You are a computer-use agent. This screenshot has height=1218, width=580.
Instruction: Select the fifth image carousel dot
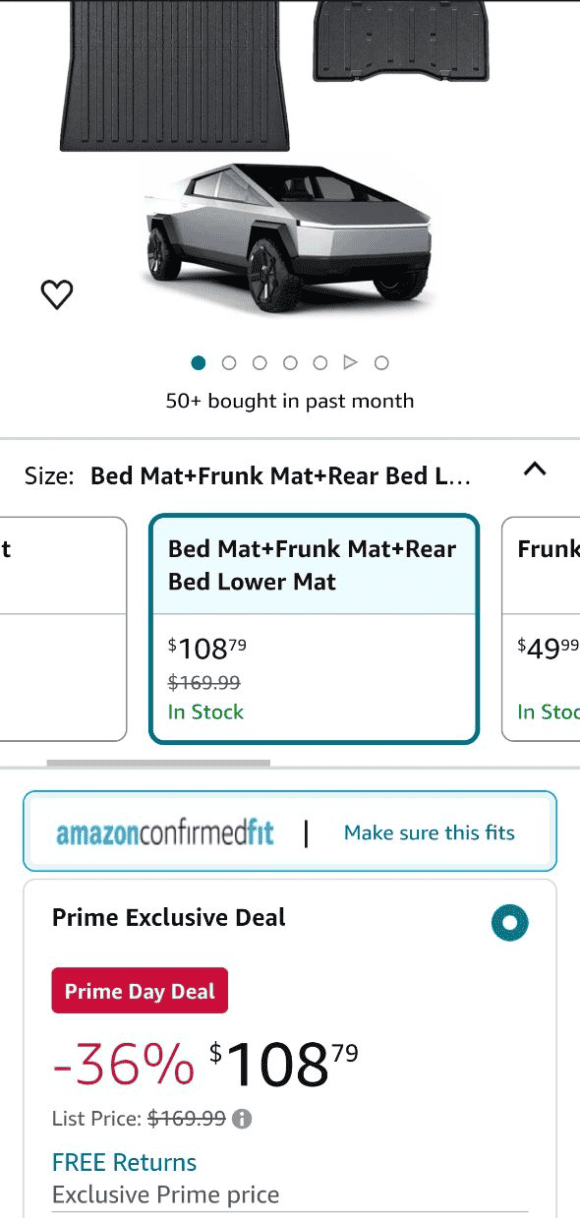click(320, 363)
